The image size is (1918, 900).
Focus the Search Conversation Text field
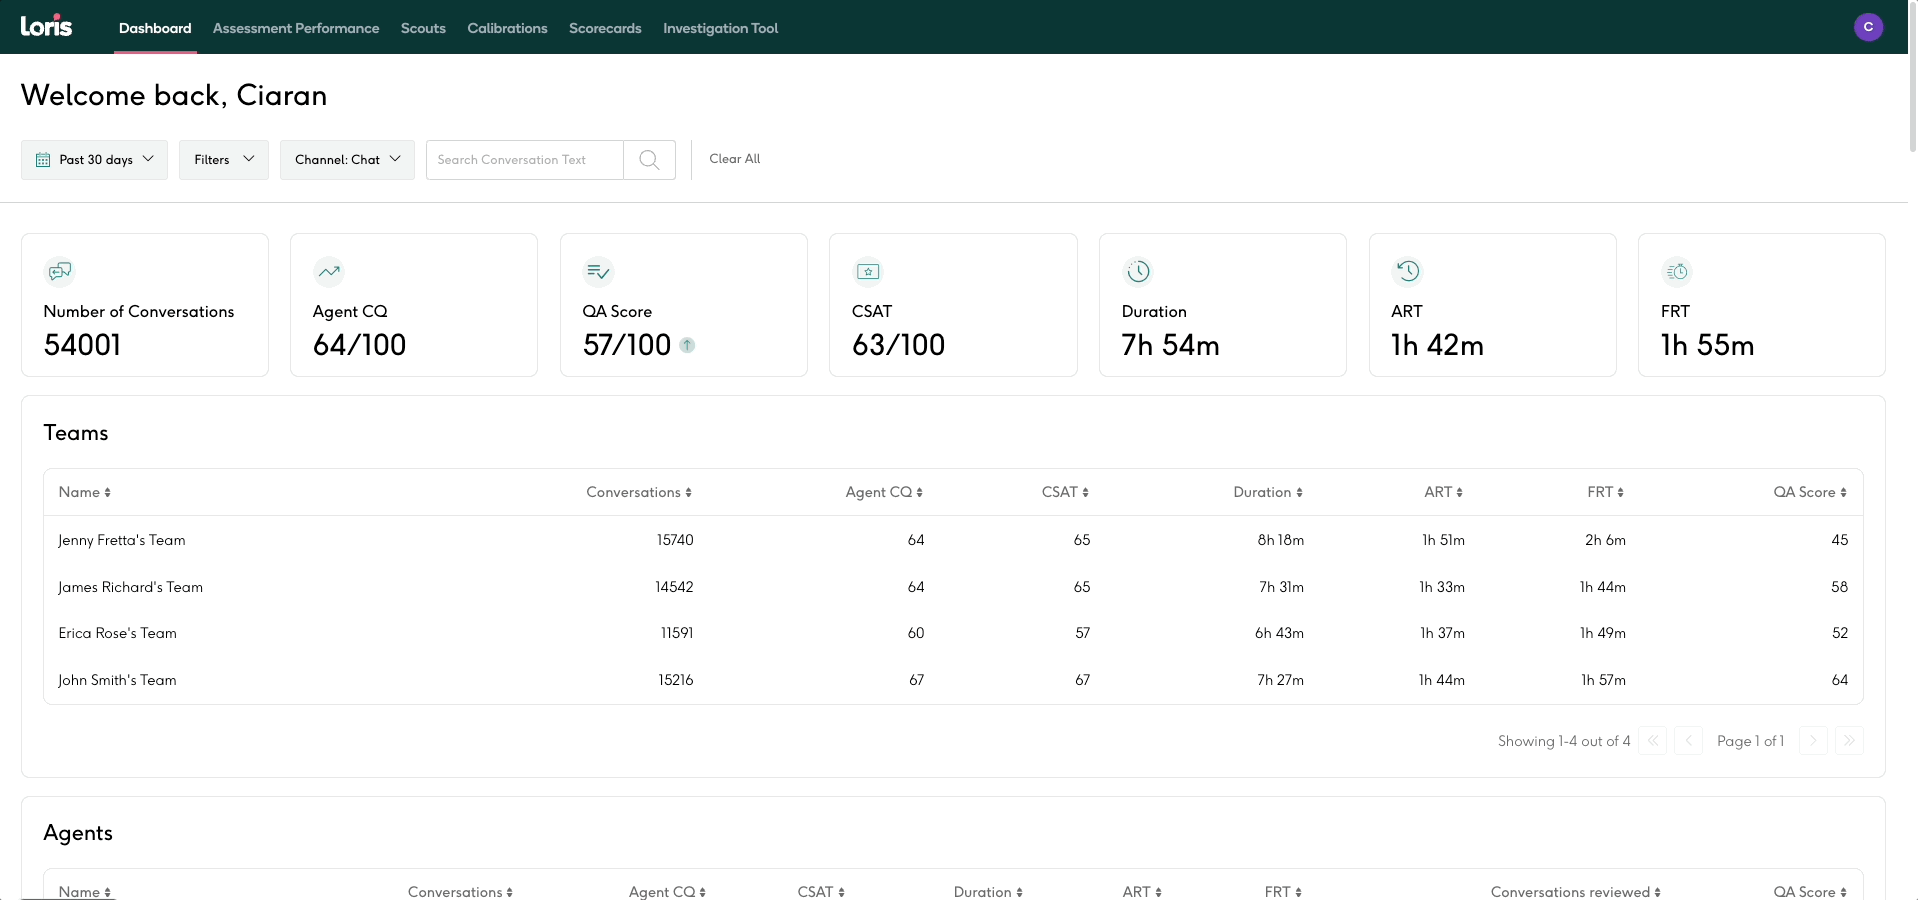[x=524, y=160]
